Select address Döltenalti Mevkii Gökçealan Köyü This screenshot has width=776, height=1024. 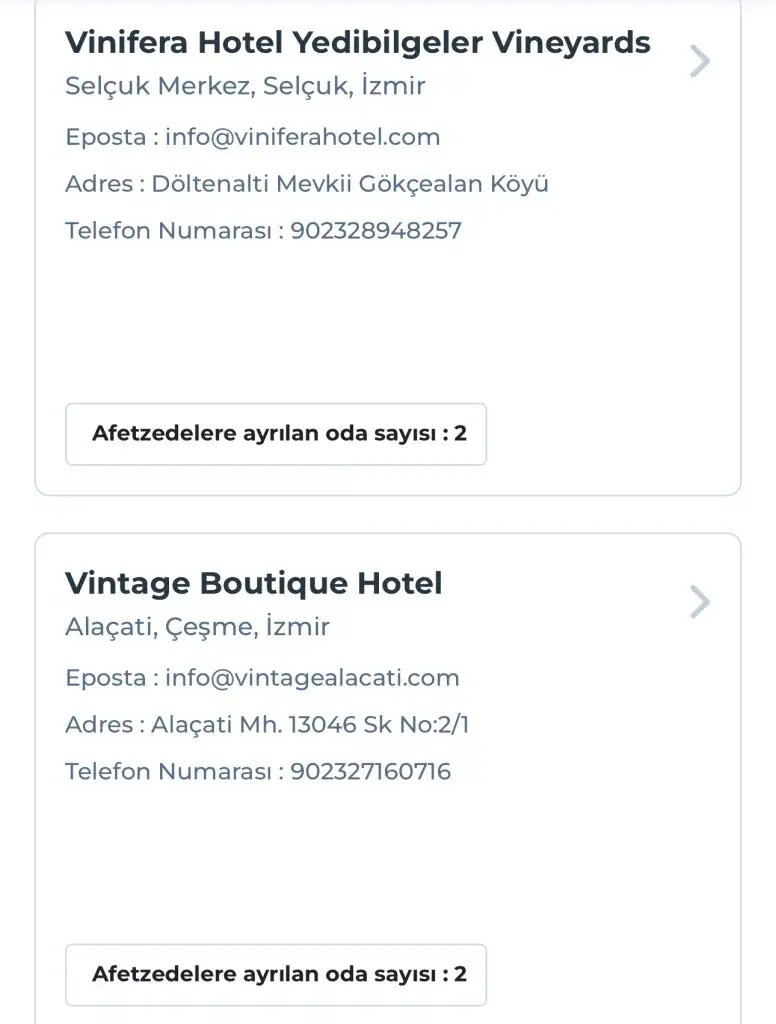click(349, 184)
